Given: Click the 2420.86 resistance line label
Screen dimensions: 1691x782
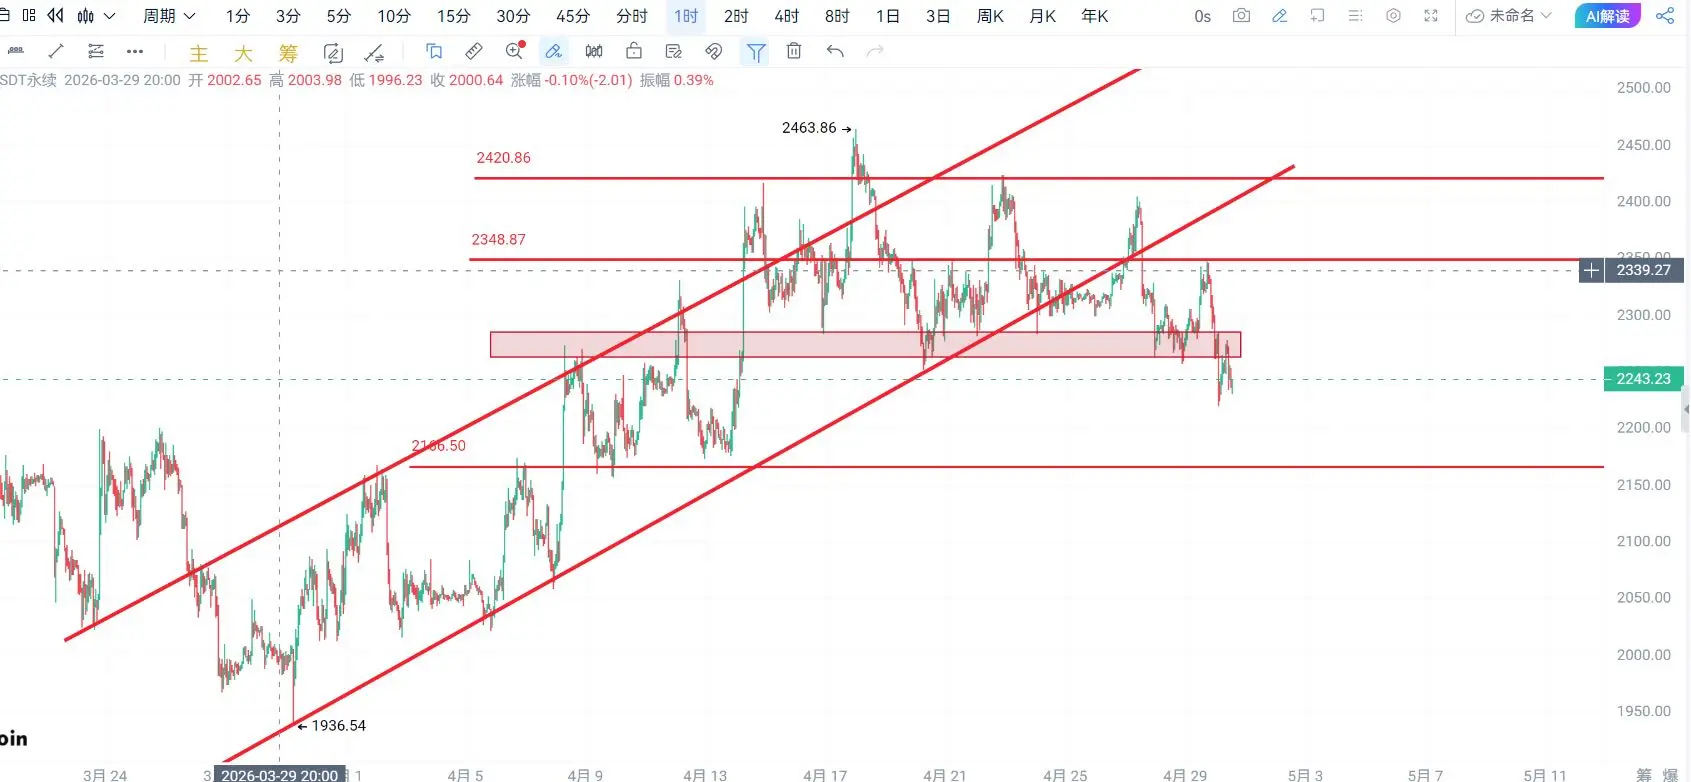Looking at the screenshot, I should [503, 158].
